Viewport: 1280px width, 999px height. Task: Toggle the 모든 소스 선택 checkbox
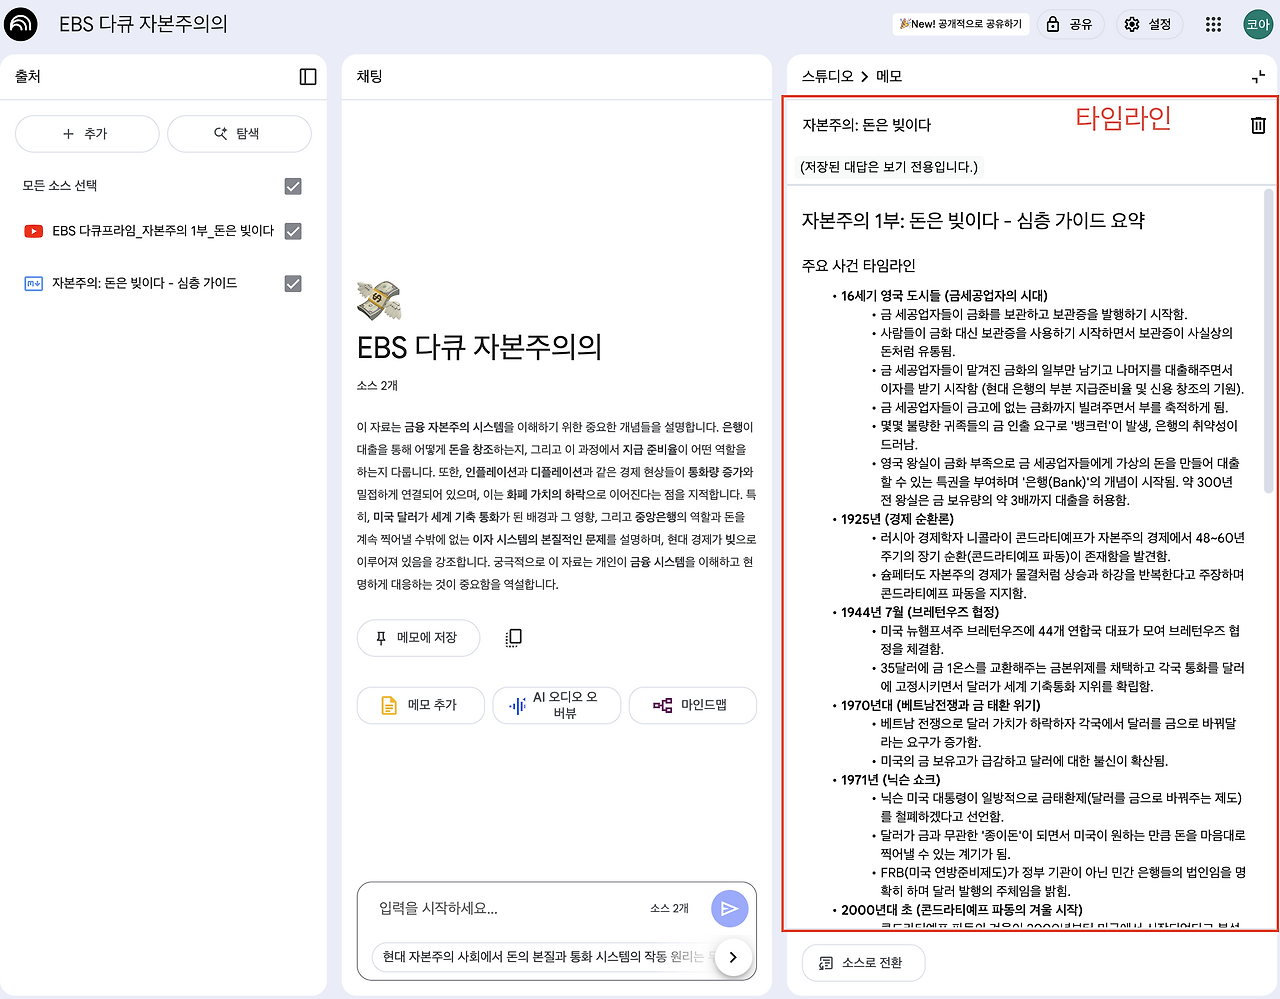tap(292, 185)
